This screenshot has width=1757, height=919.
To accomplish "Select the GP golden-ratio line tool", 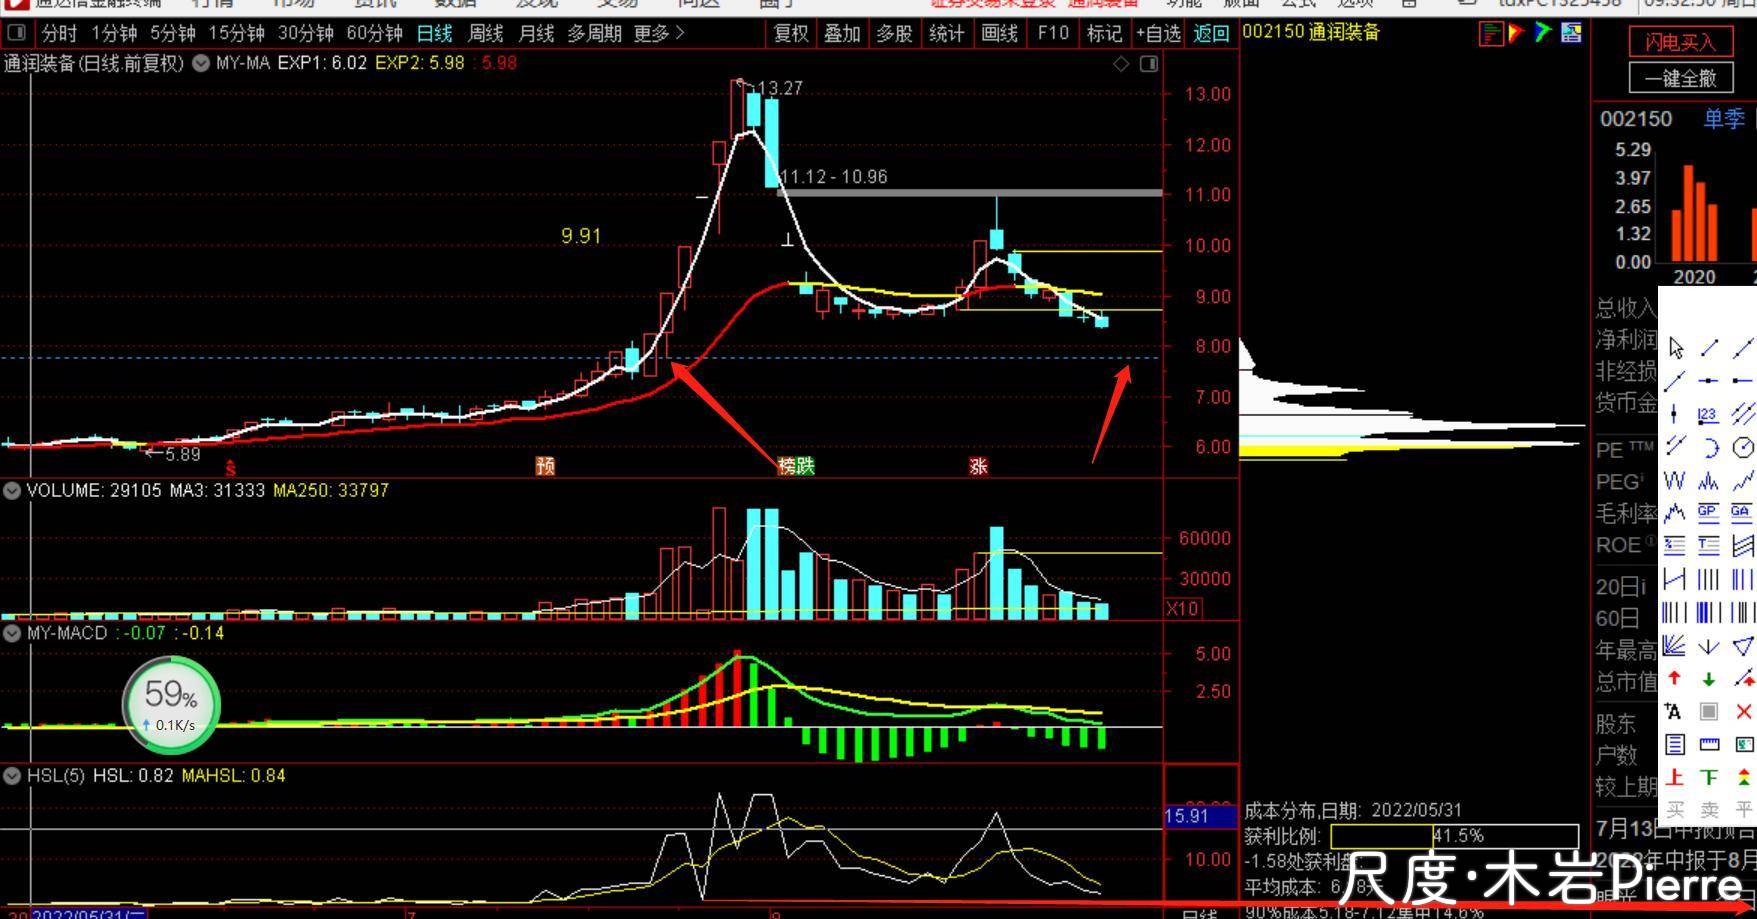I will 1708,513.
